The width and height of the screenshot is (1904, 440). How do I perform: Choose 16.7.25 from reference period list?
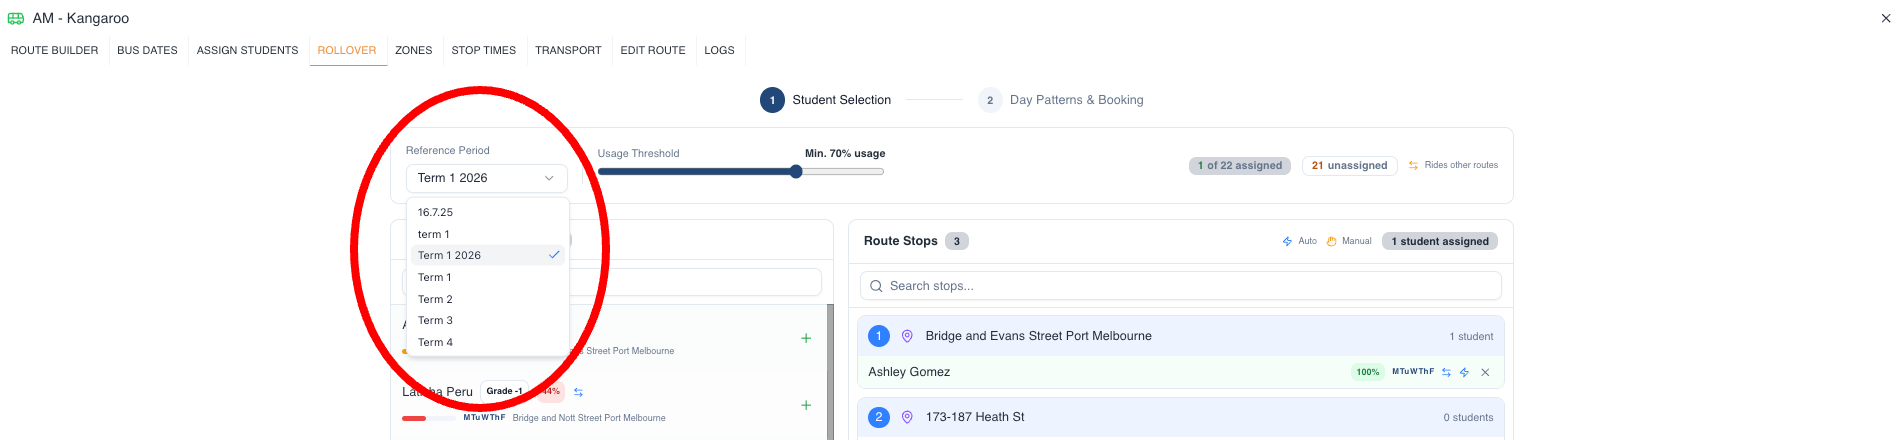point(488,212)
